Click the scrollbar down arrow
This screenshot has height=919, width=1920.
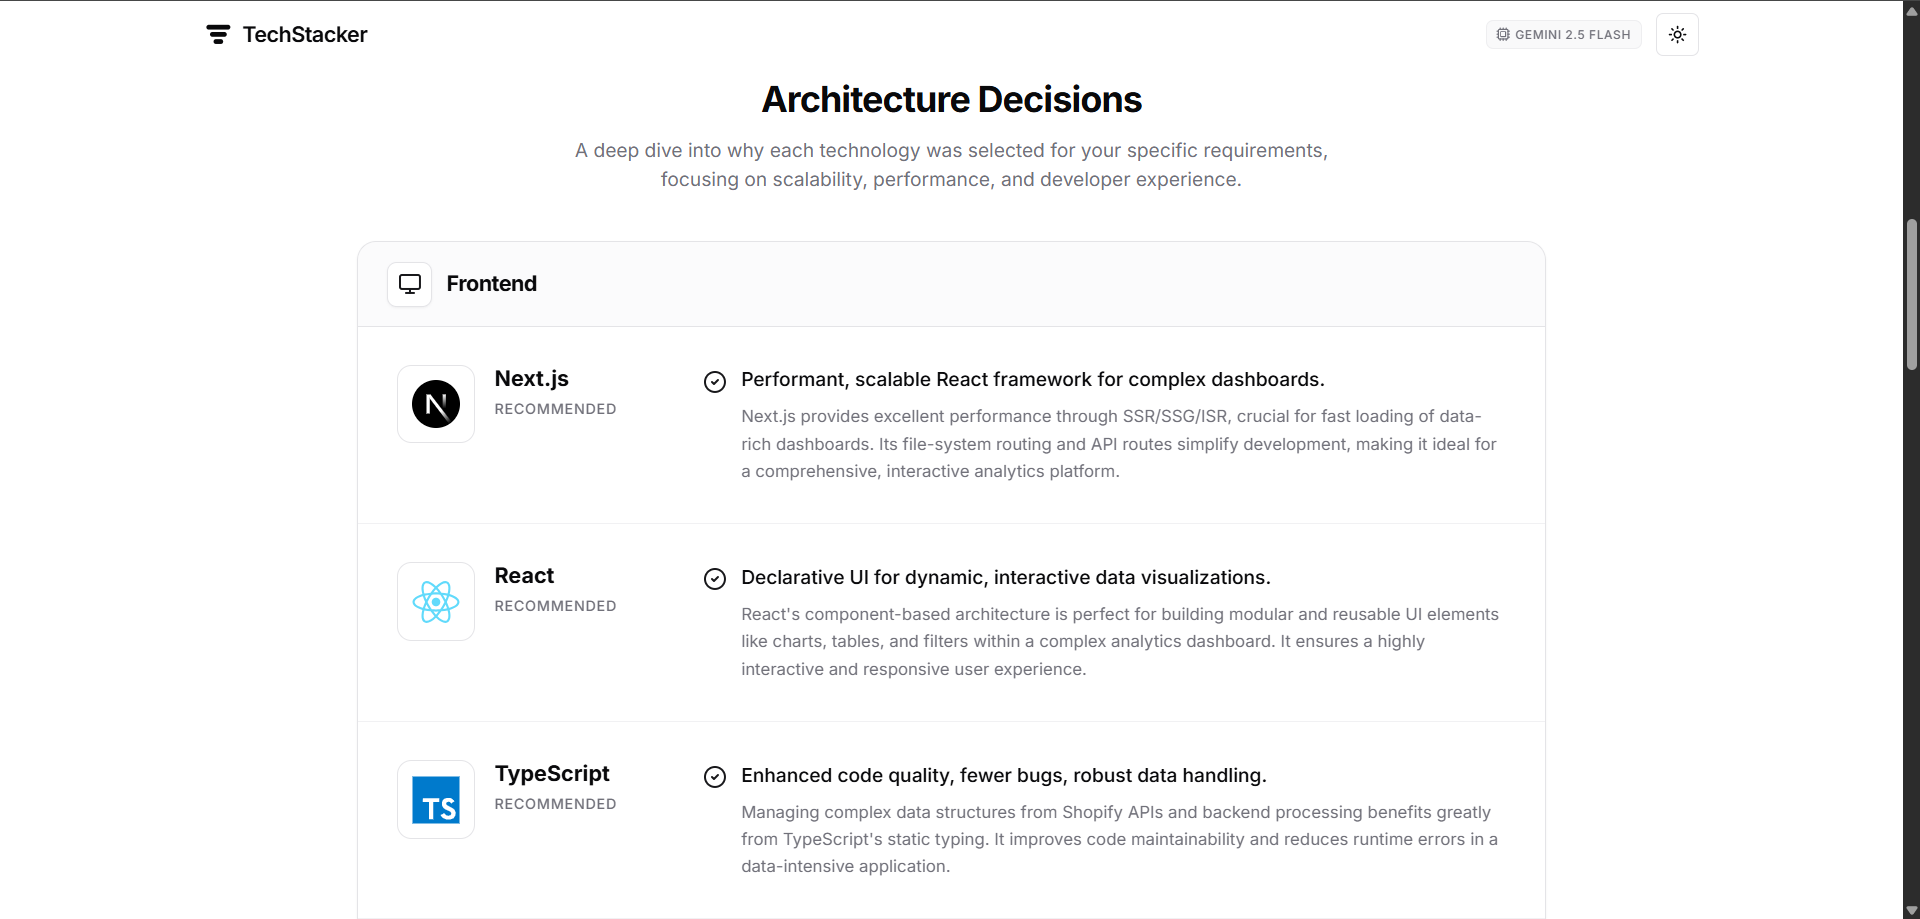tap(1910, 909)
